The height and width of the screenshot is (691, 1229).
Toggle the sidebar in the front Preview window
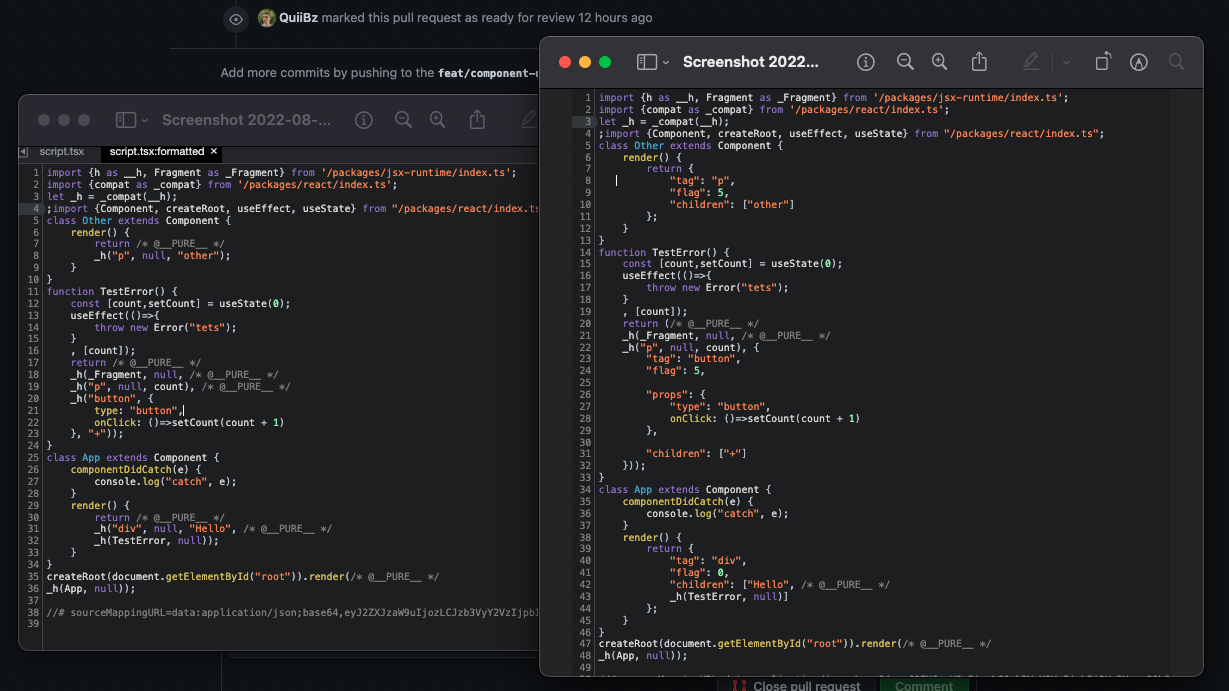coord(647,62)
